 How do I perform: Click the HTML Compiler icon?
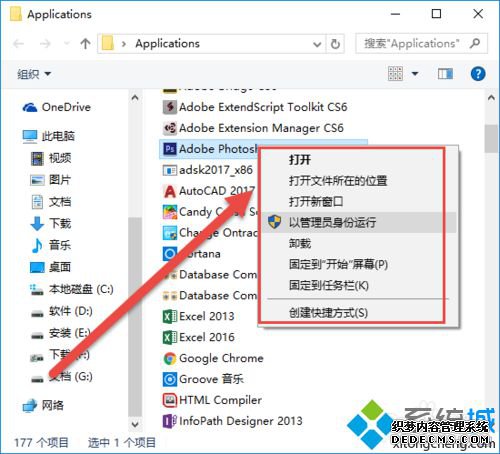click(x=170, y=400)
